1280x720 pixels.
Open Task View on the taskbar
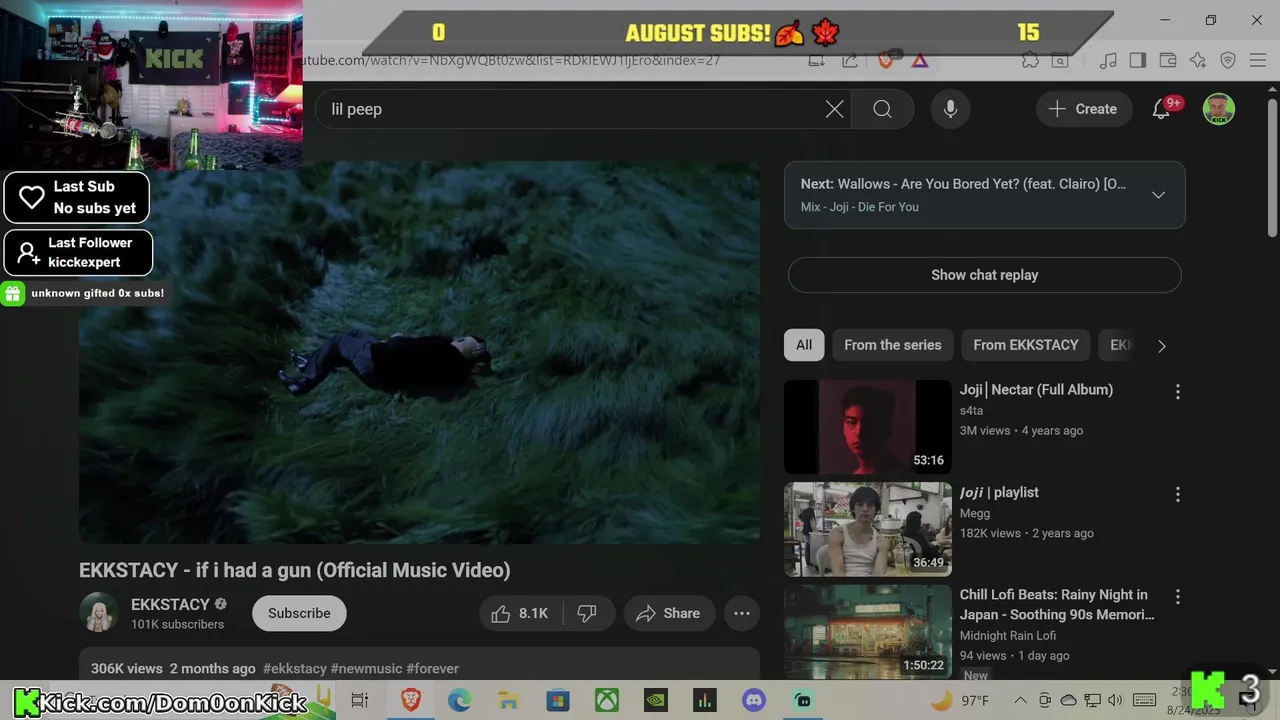click(360, 701)
